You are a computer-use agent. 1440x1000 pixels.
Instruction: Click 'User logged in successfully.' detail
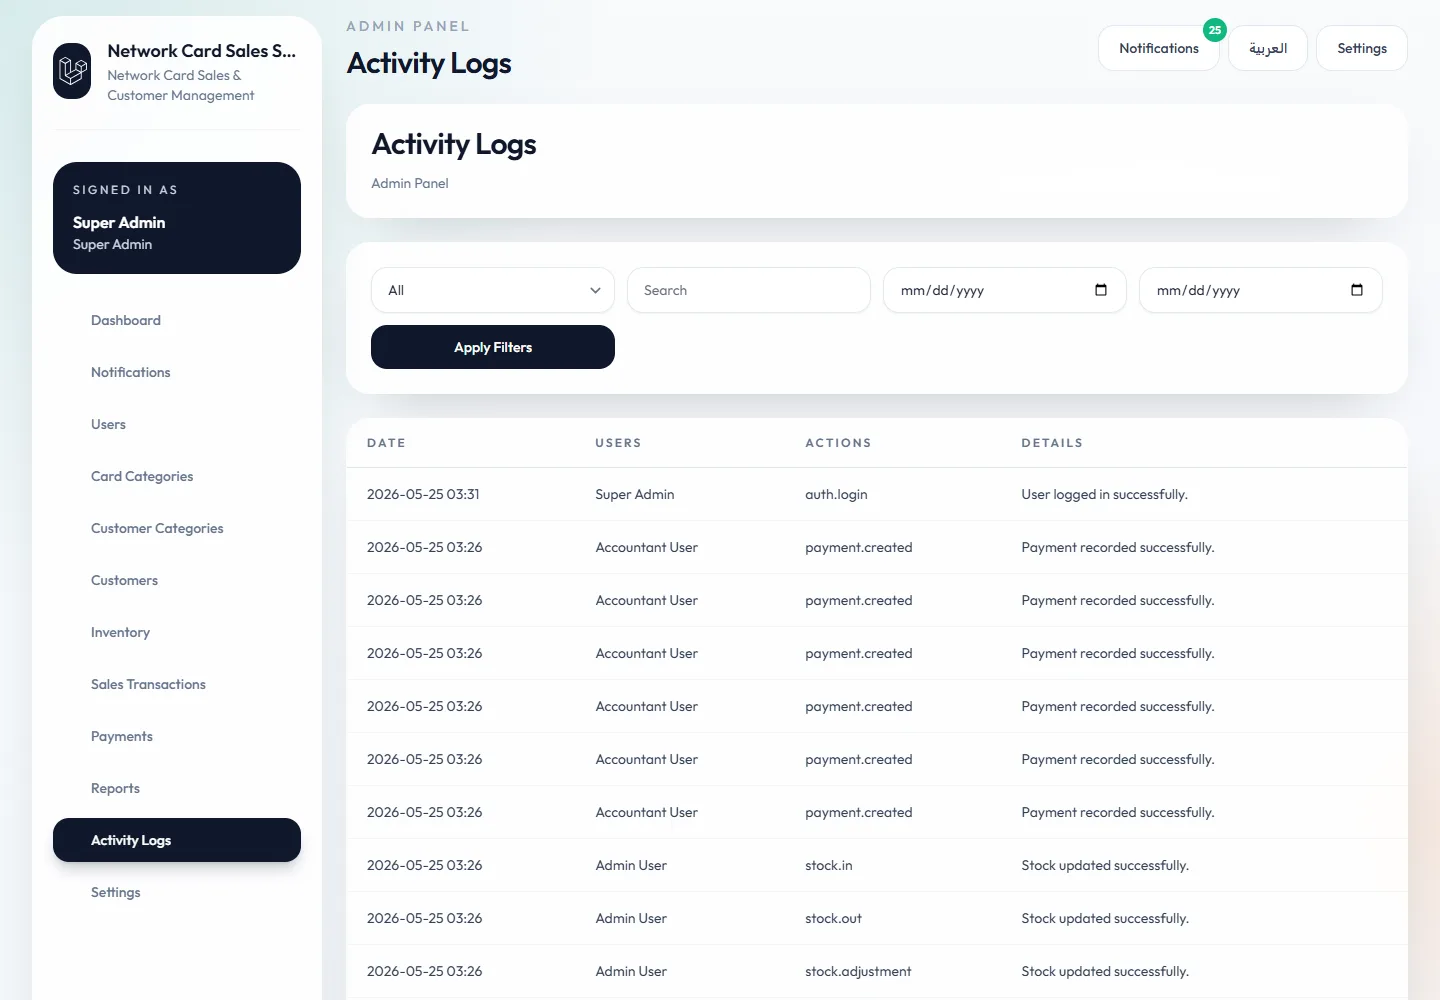click(x=1104, y=494)
